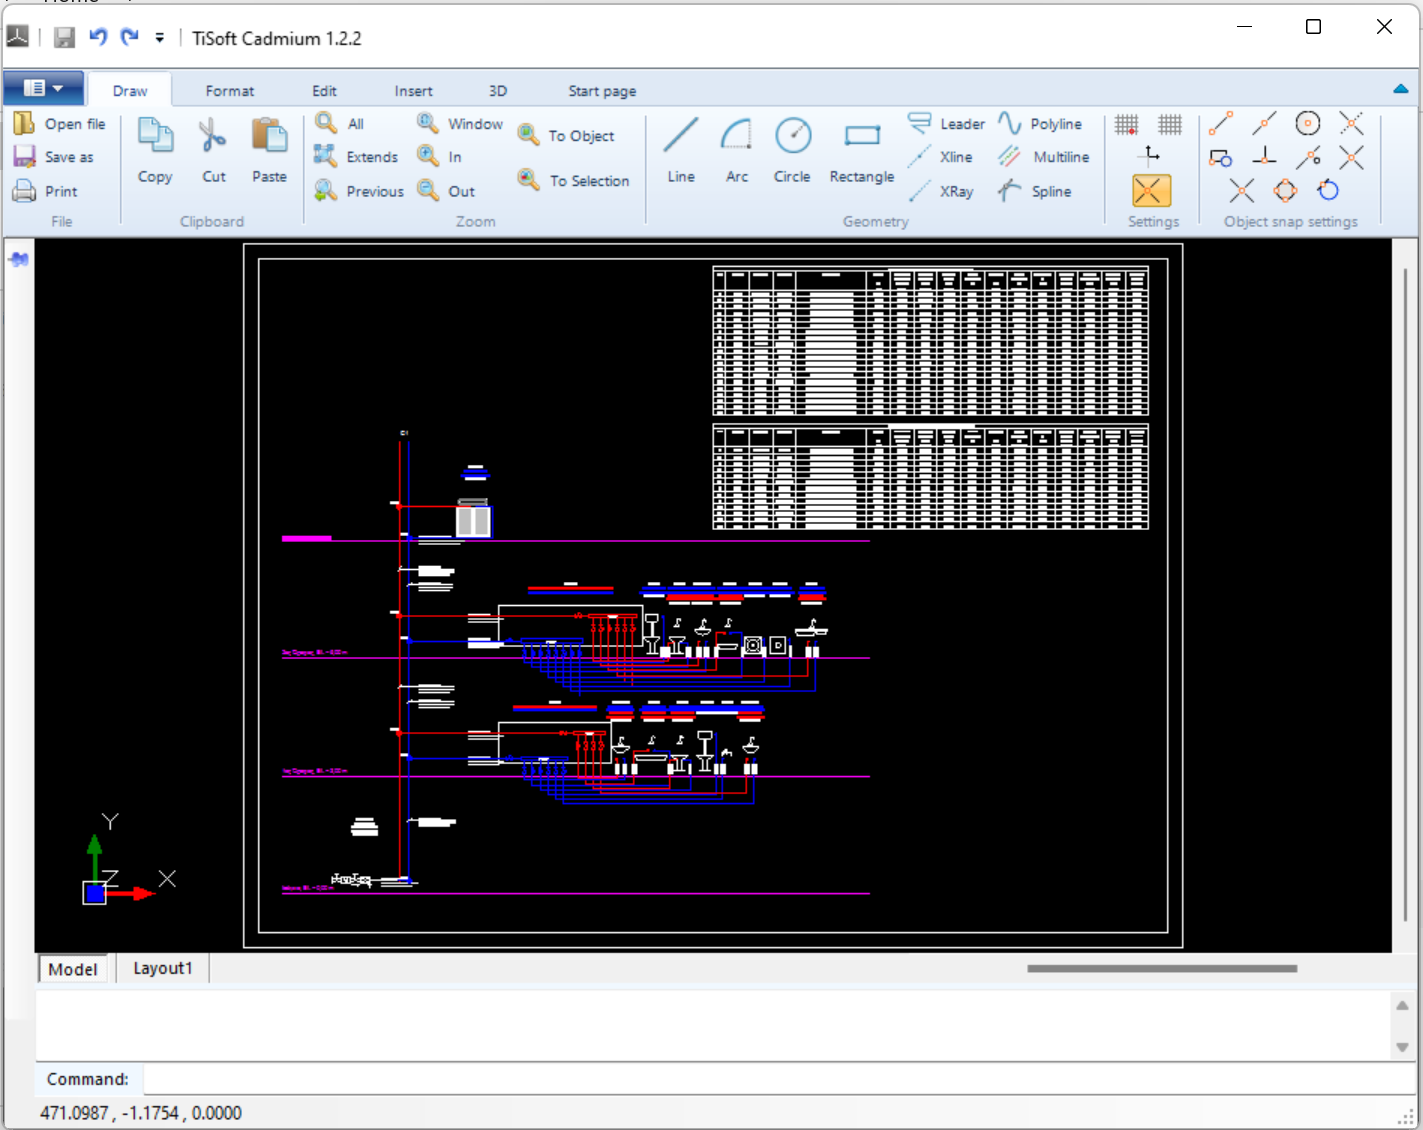Screen dimensions: 1423x1130
Task: Toggle tangent object snap
Action: (x=1328, y=190)
